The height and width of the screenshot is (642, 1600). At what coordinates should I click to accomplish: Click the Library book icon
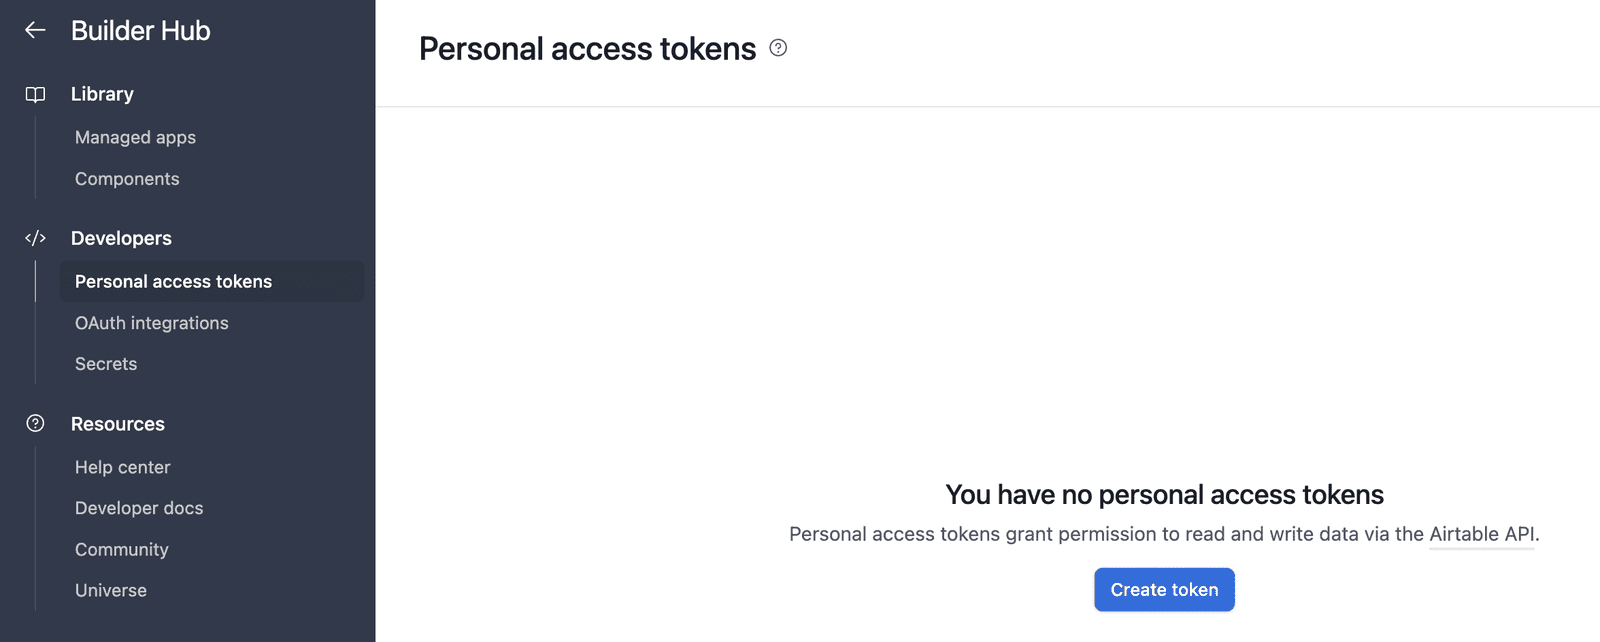(35, 94)
